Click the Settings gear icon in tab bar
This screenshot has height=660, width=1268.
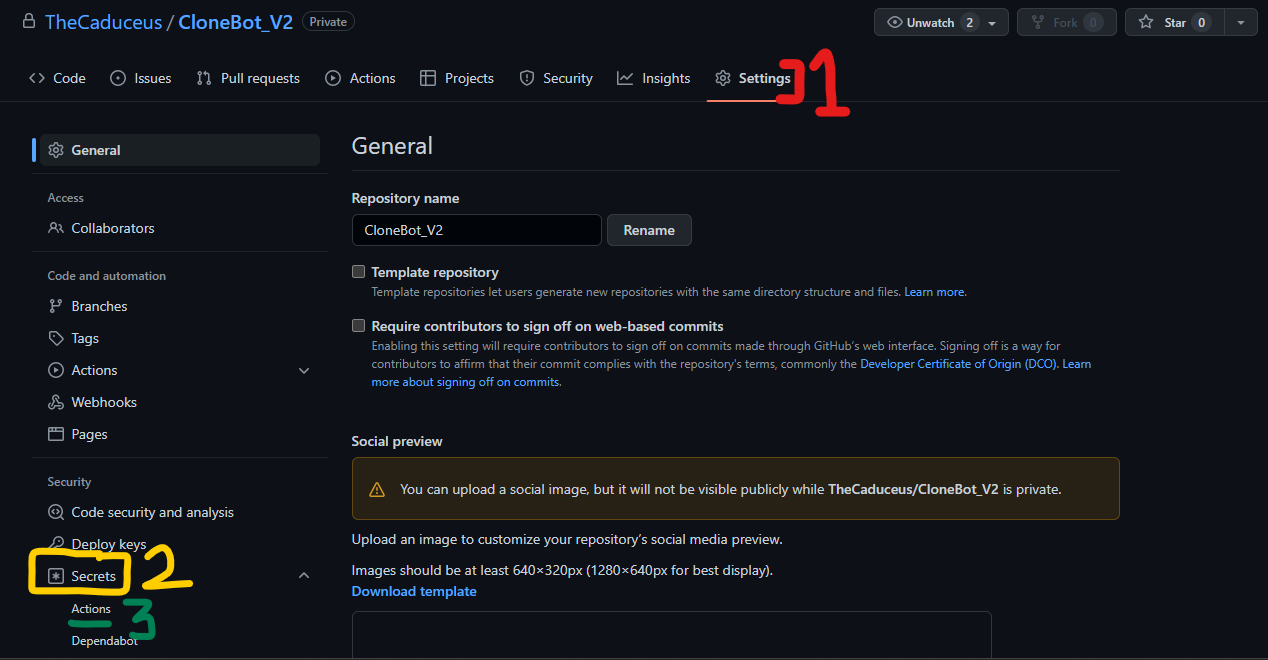point(722,78)
